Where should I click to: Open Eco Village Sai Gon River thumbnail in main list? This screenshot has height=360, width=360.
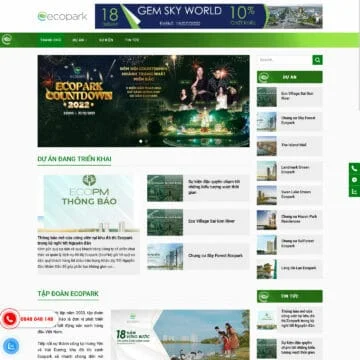pyautogui.click(x=165, y=222)
